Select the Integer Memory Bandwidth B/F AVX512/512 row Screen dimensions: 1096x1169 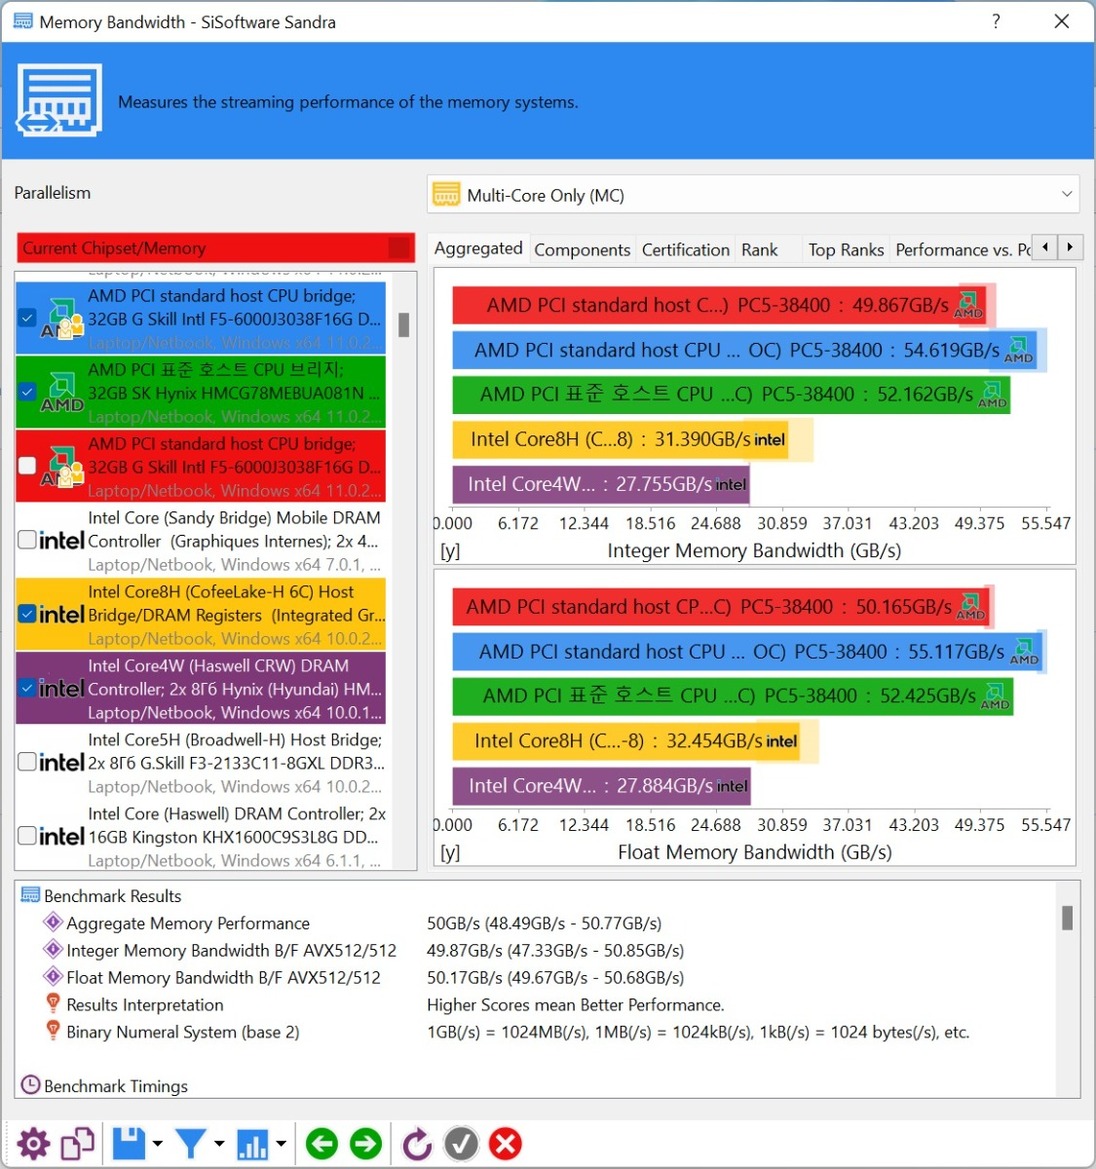coord(537,950)
